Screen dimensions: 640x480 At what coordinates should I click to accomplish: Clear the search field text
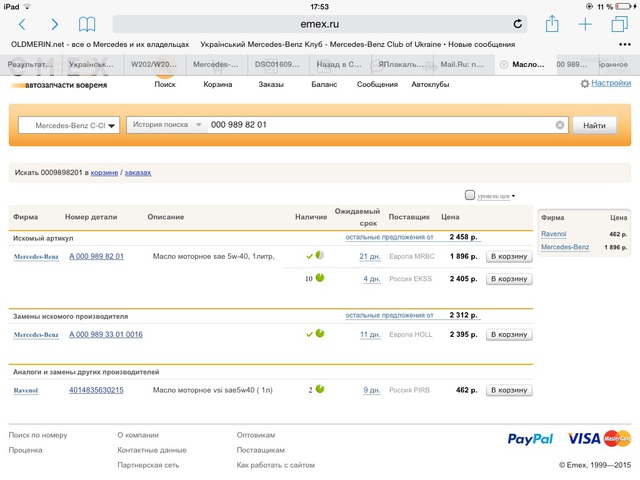click(x=560, y=125)
